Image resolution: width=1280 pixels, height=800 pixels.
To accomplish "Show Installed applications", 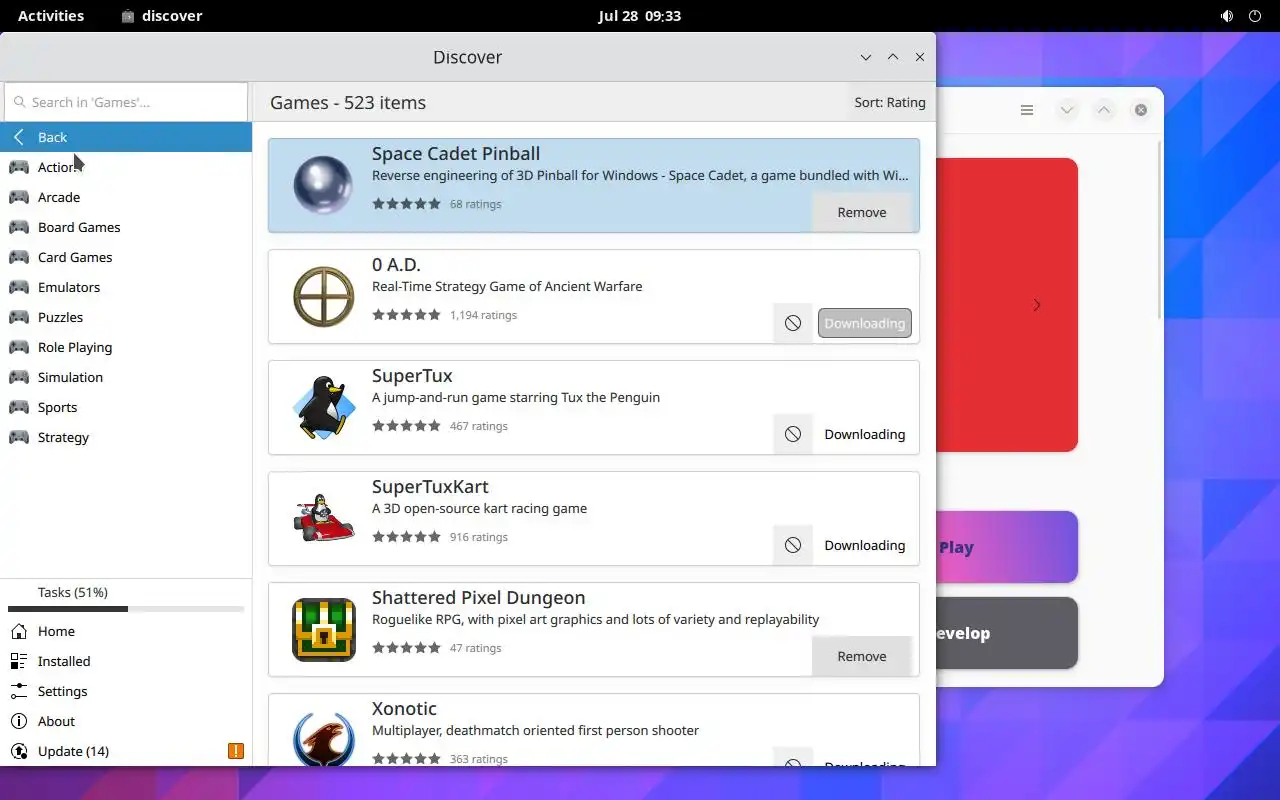I will [x=126, y=661].
